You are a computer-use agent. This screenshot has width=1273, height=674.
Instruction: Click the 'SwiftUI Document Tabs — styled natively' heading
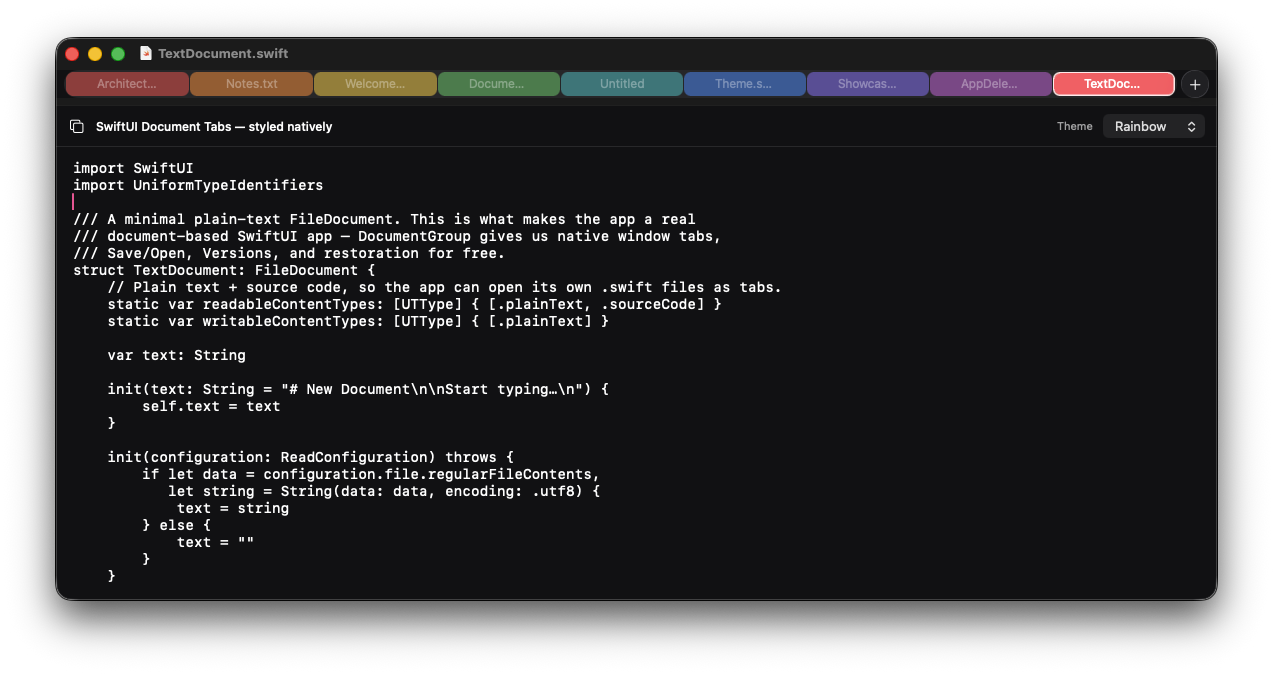[214, 126]
